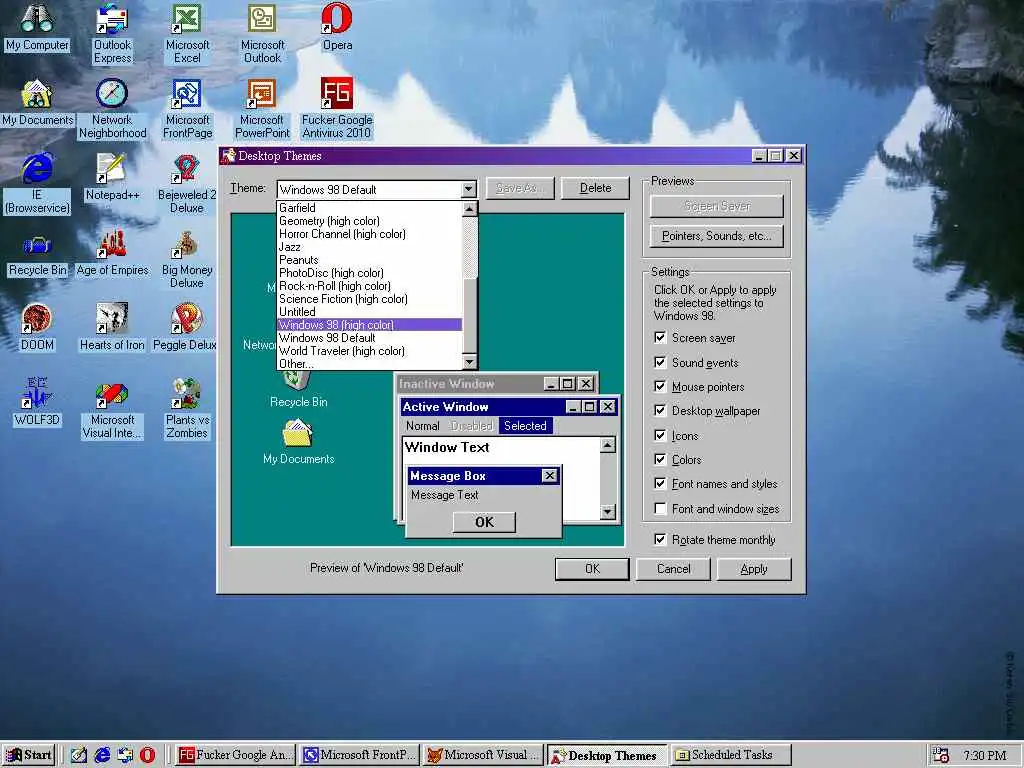Viewport: 1024px width, 768px height.
Task: Select the WOLF3D desktop icon
Action: (37, 402)
